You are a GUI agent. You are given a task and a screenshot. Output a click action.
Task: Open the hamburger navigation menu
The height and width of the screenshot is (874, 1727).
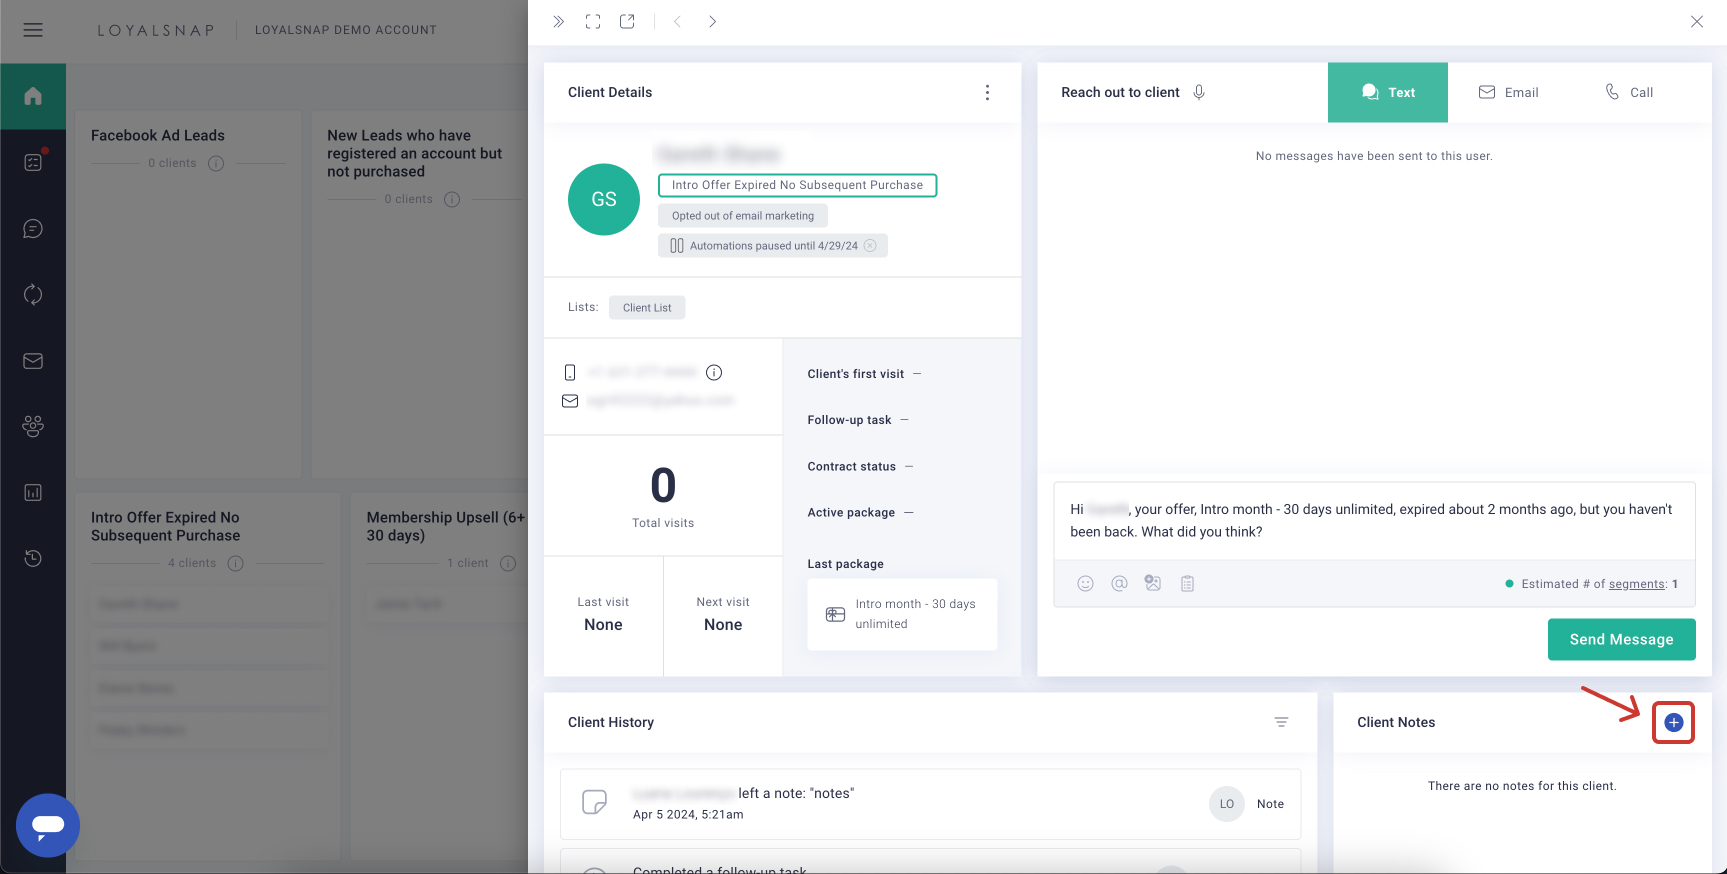(x=33, y=30)
